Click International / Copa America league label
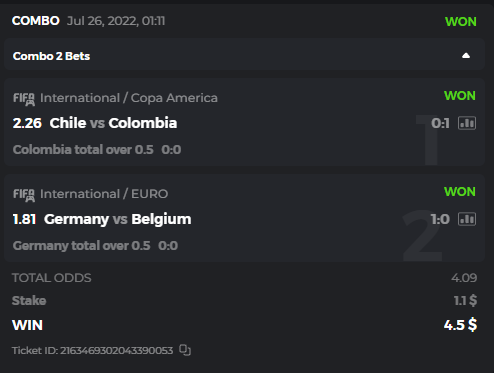 [129, 98]
